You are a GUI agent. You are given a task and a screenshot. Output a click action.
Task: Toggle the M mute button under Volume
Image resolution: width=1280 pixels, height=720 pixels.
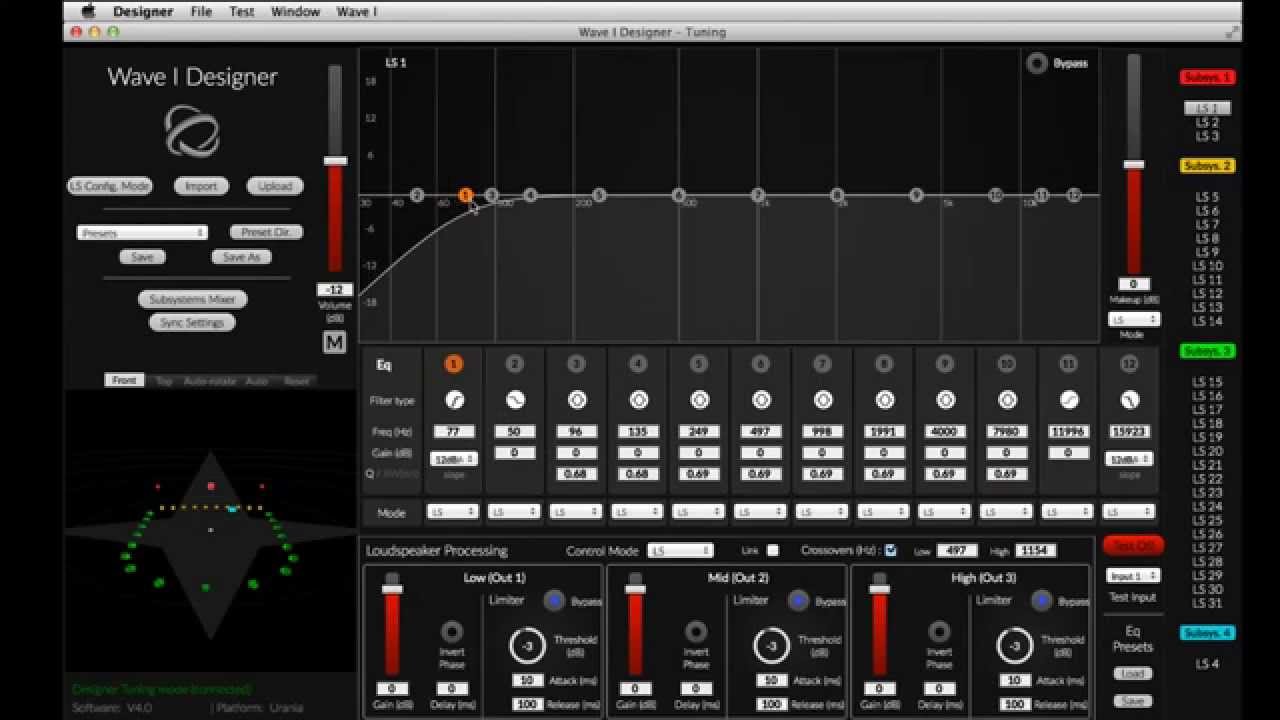point(334,342)
